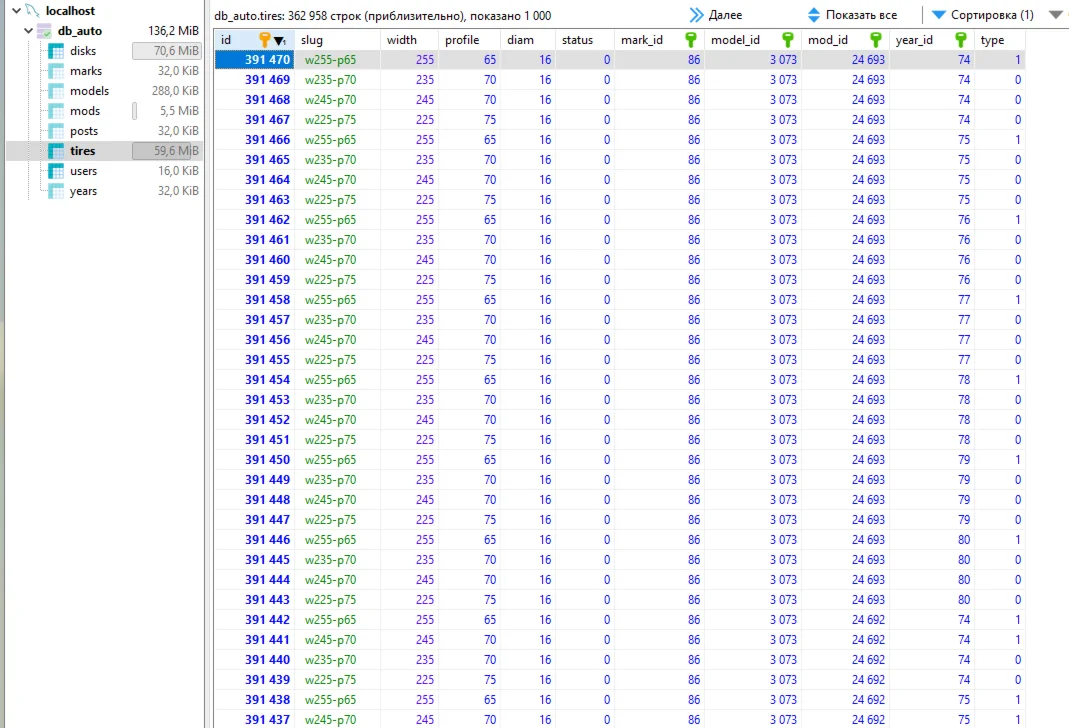This screenshot has height=728, width=1069.
Task: Click the mods table icon
Action: coord(56,111)
